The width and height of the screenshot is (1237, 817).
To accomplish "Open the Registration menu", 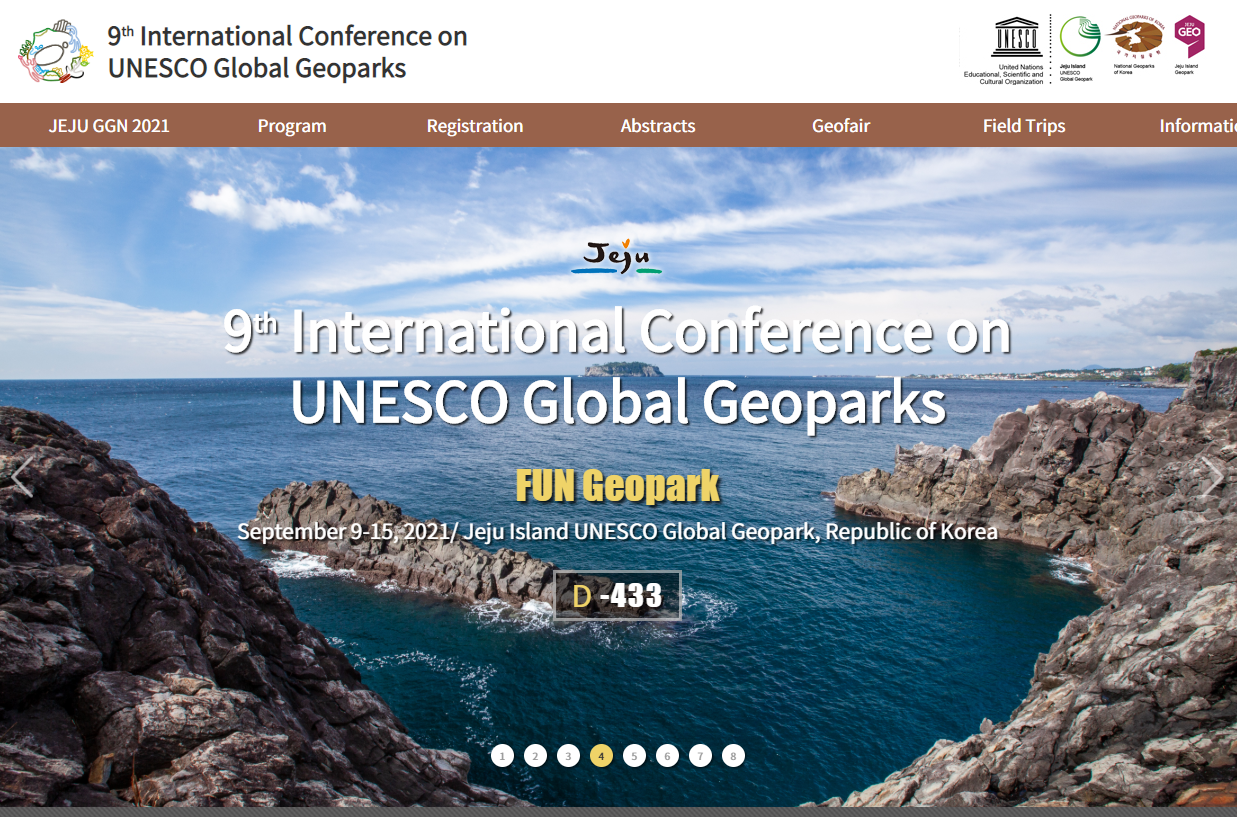I will 475,126.
